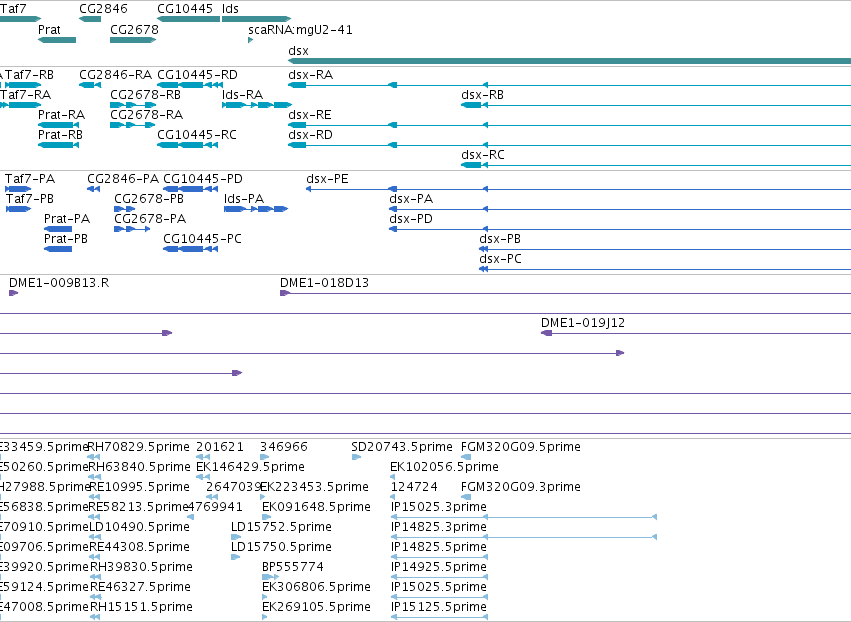Select the CG2678 gene label
This screenshot has height=622, width=851.
point(134,30)
